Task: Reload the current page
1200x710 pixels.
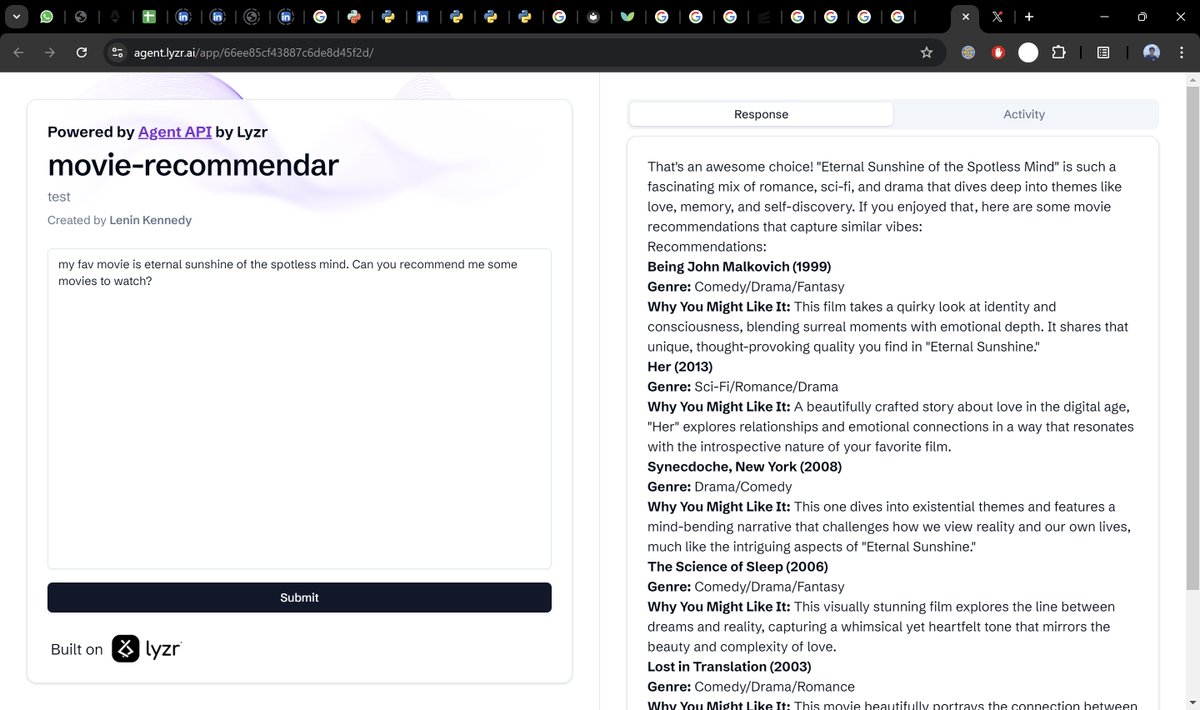Action: (82, 52)
